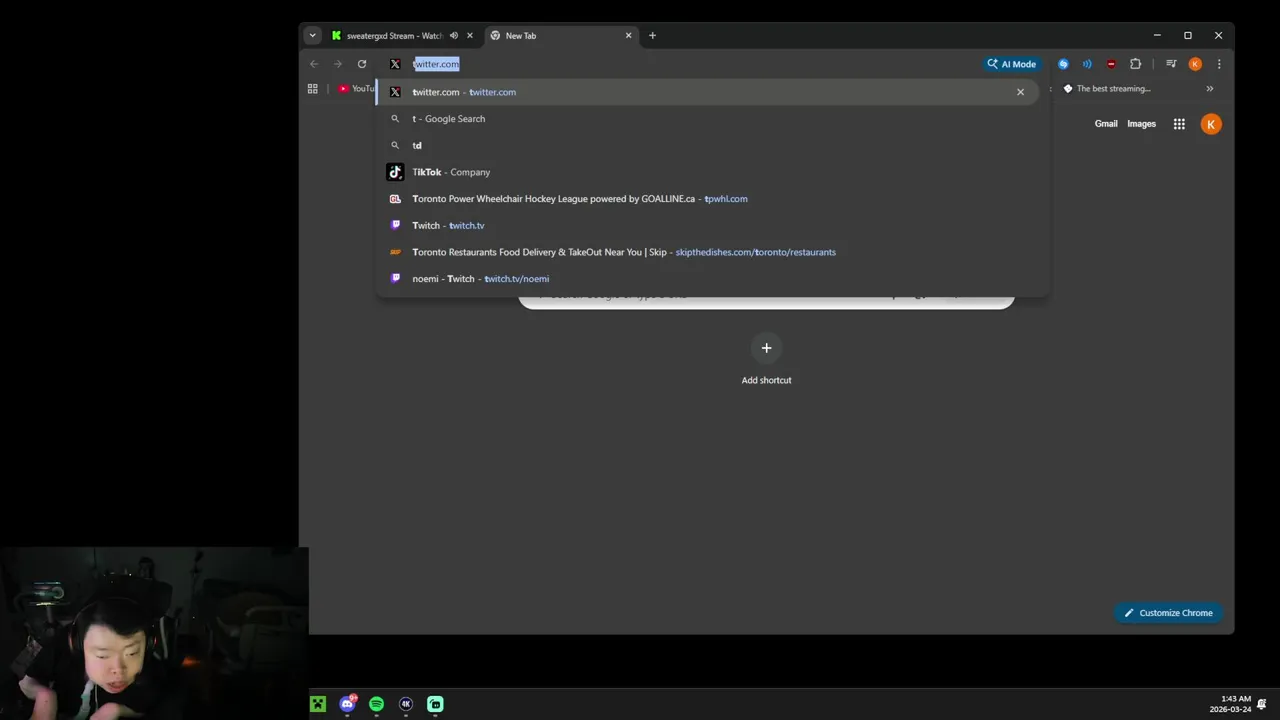Screen dimensions: 1280x720
Task: Expand the bookmarks overflow chevron
Action: 1210,89
